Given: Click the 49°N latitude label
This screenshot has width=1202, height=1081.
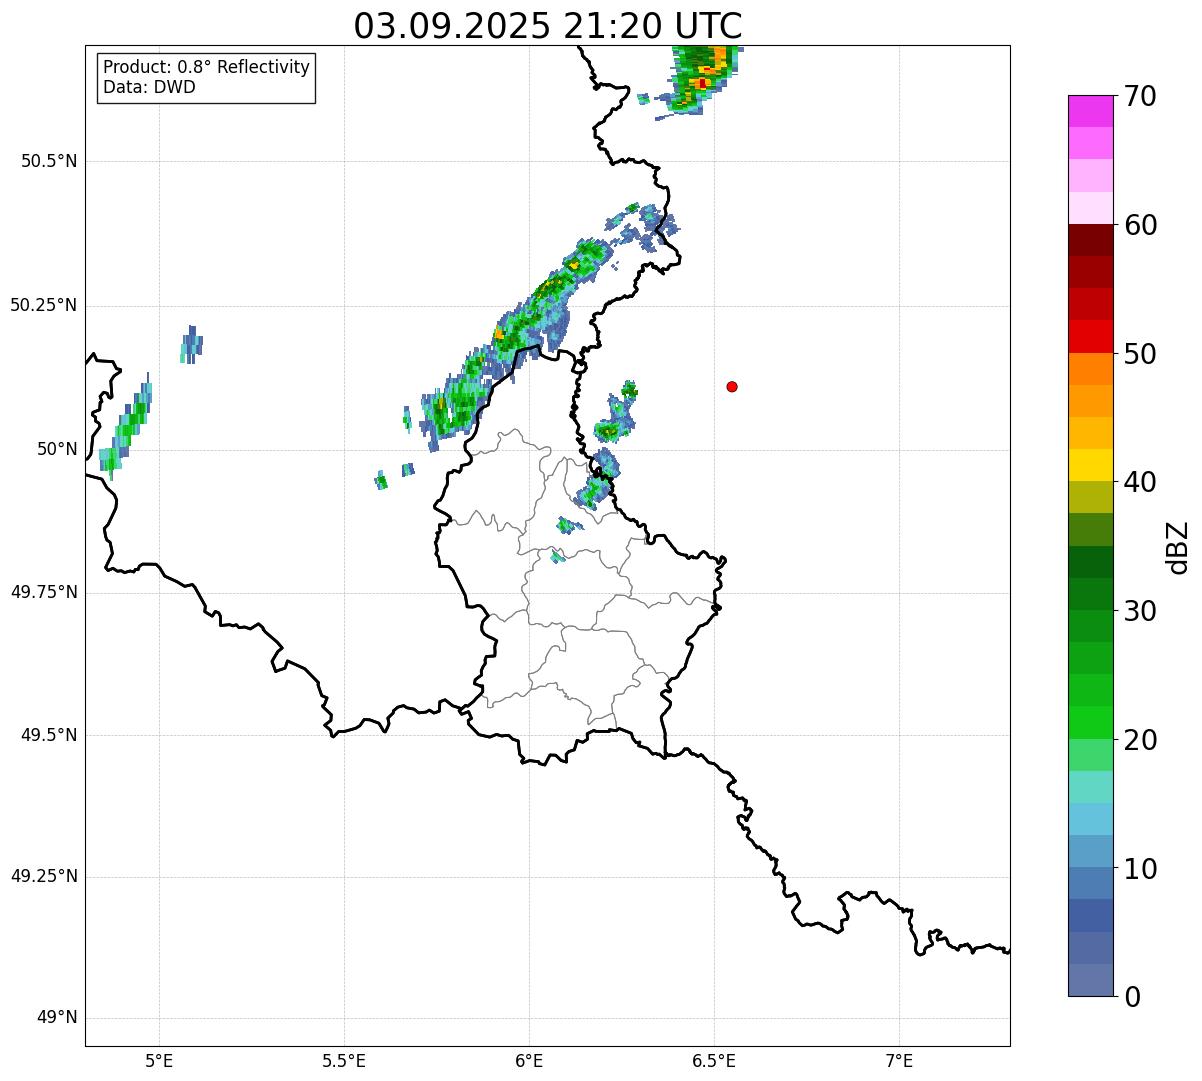Looking at the screenshot, I should pos(57,1018).
